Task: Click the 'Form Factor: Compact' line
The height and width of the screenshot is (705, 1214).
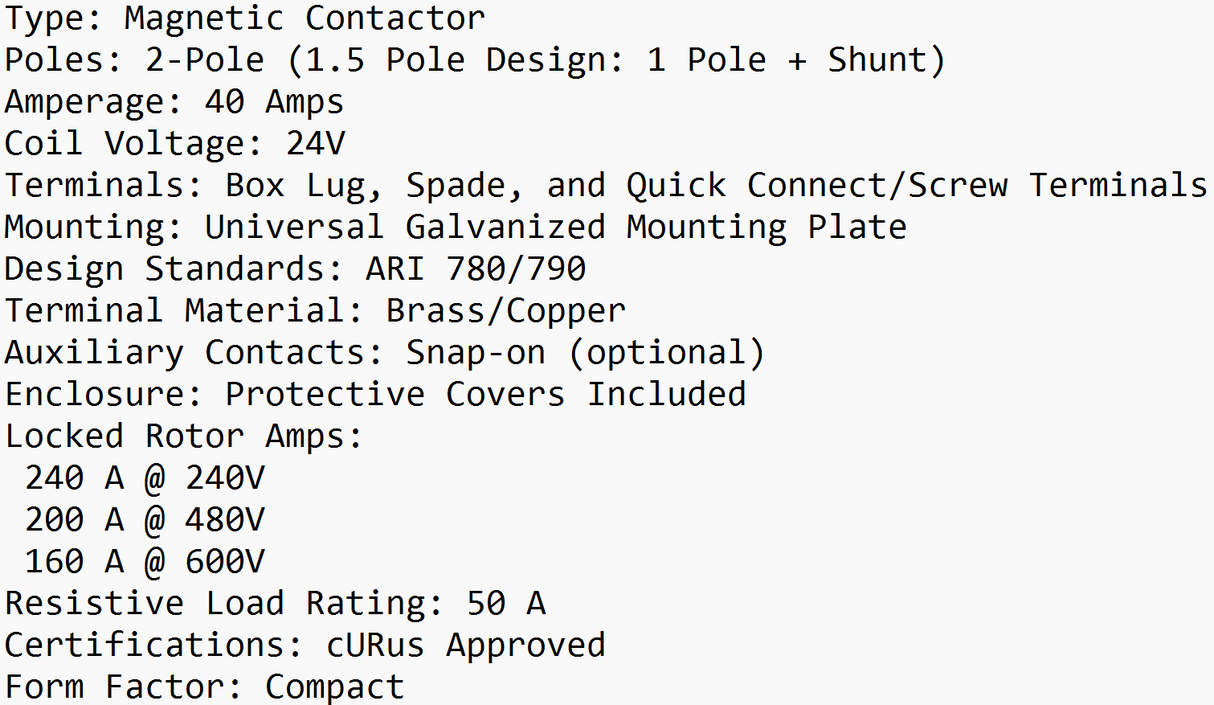Action: pyautogui.click(x=204, y=687)
